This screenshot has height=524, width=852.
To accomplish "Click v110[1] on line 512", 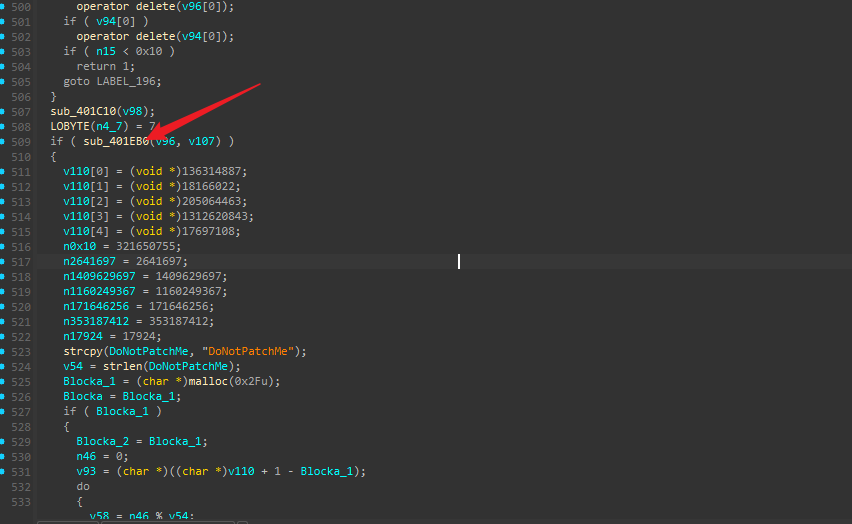I will (x=86, y=186).
